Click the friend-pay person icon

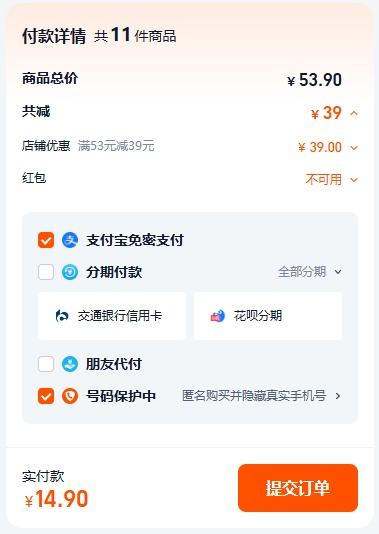point(70,364)
